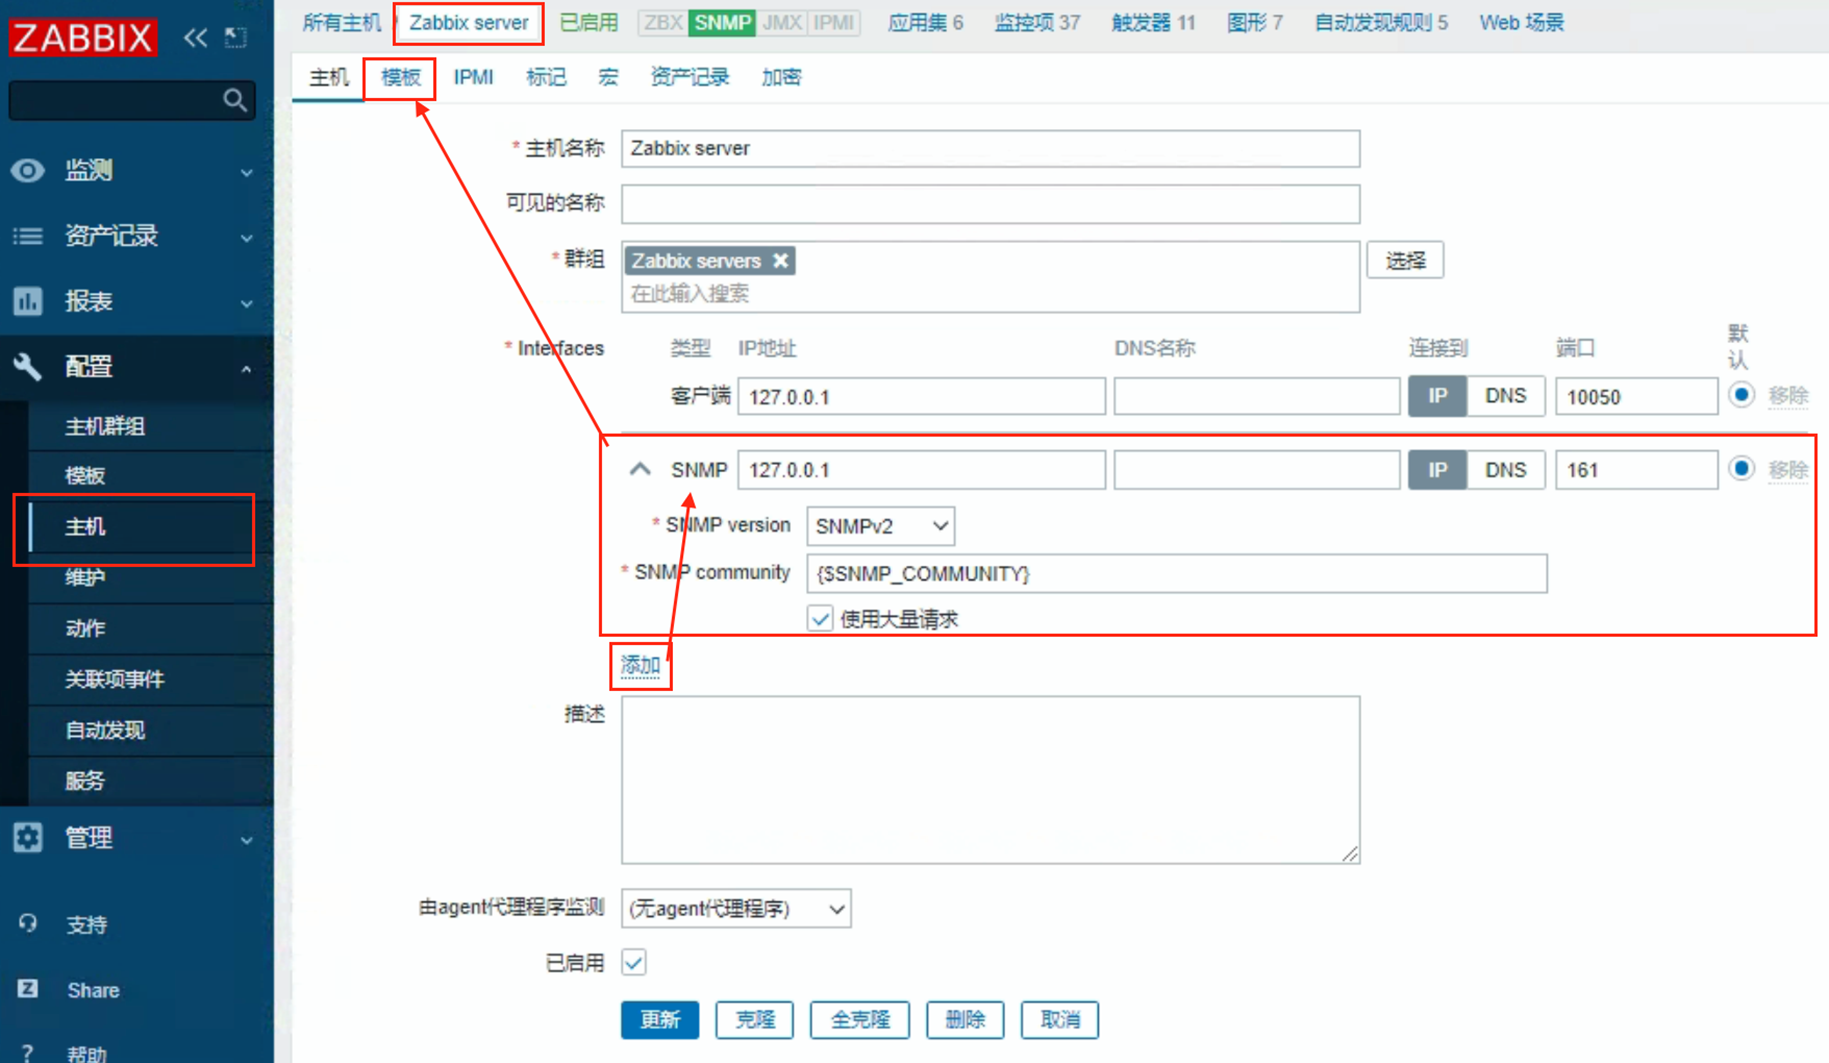Screen dimensions: 1829x1063
Task: Select IP connect for SNMP interface
Action: [x=1437, y=470]
